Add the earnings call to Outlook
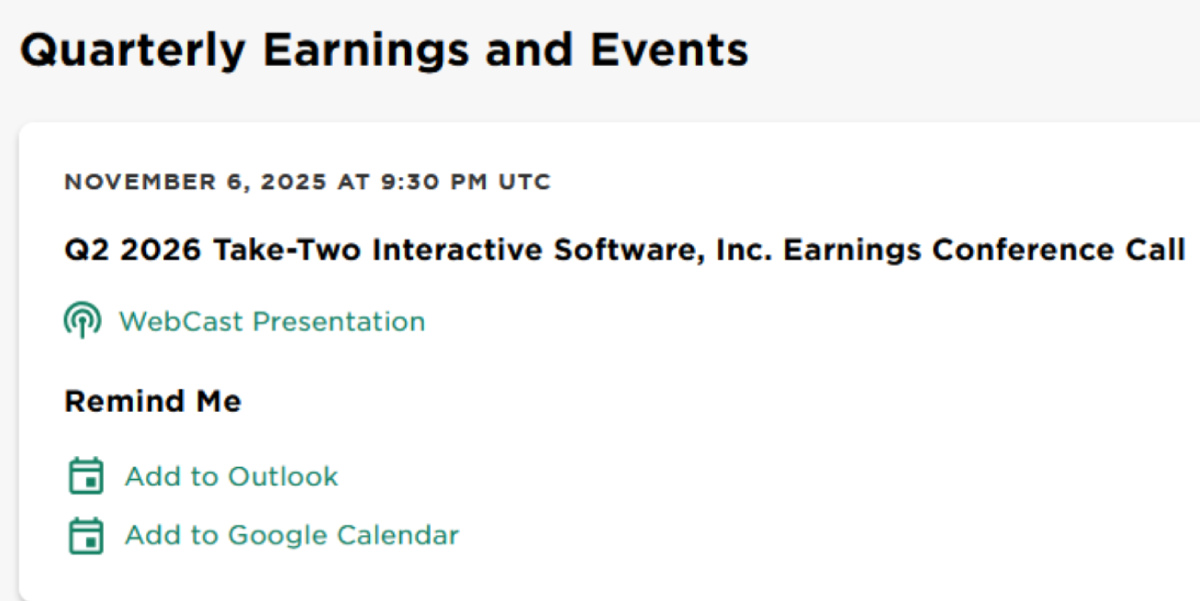The image size is (1200, 601). [x=231, y=476]
